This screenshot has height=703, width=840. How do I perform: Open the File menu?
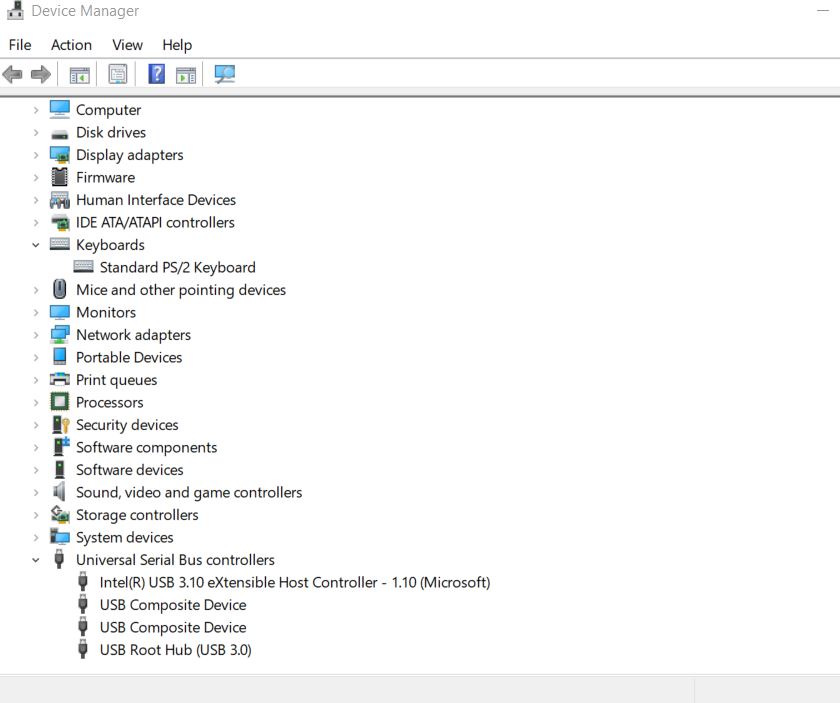coord(20,45)
